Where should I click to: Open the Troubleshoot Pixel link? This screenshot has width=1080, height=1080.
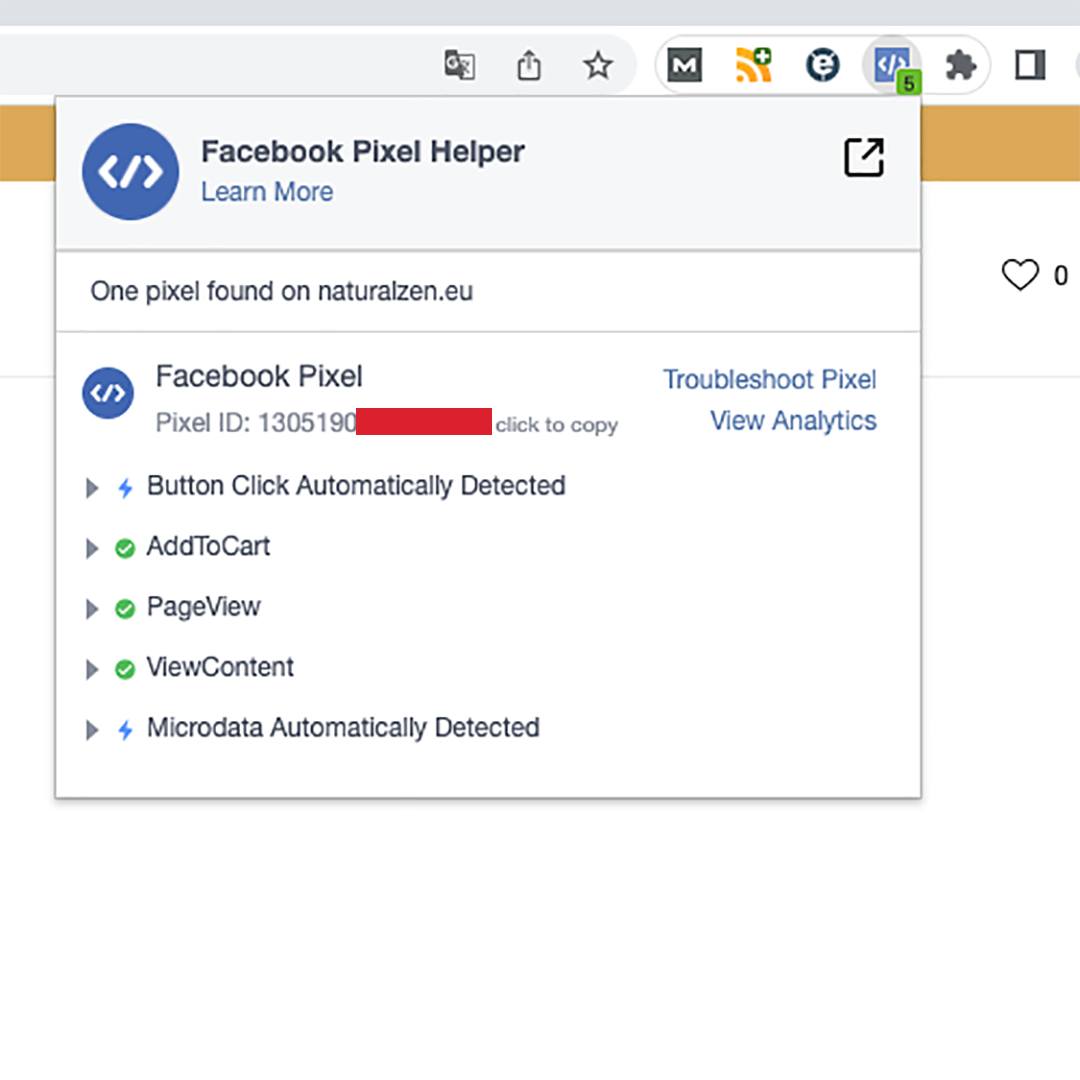[769, 379]
